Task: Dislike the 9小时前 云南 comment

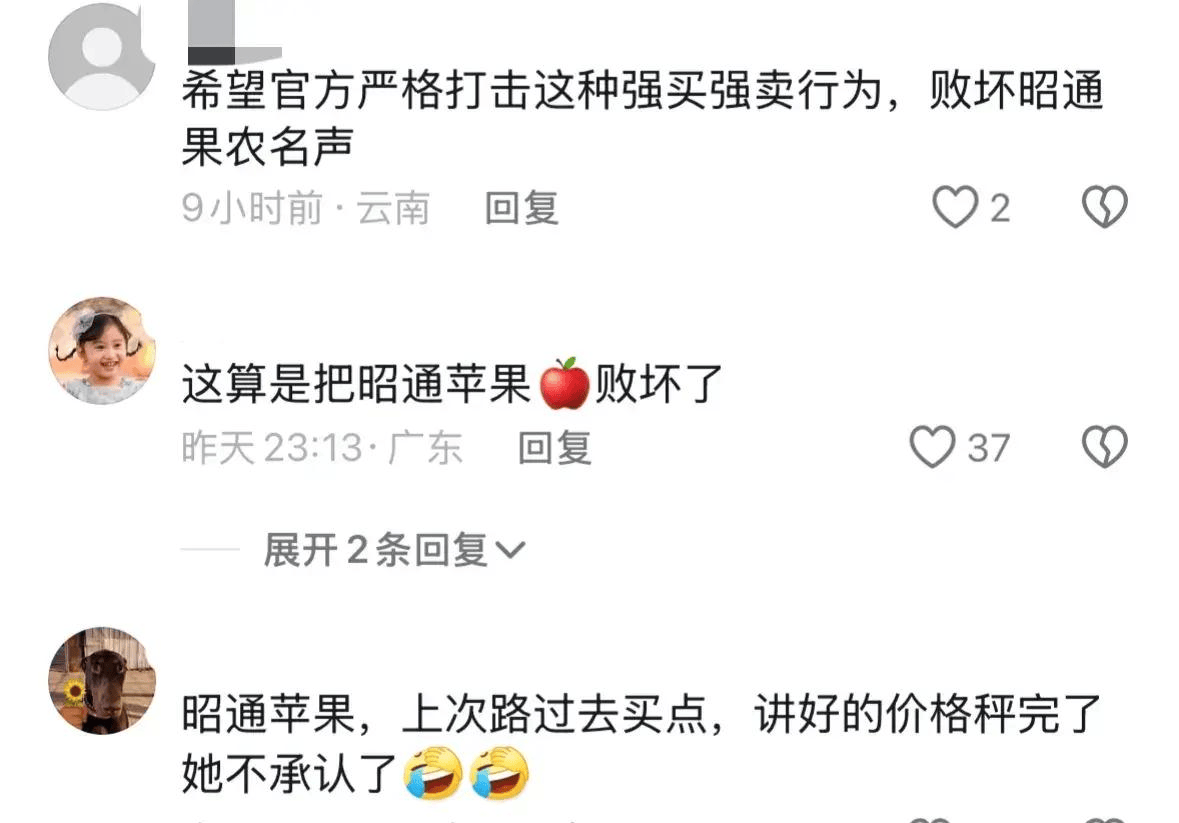Action: (1105, 207)
